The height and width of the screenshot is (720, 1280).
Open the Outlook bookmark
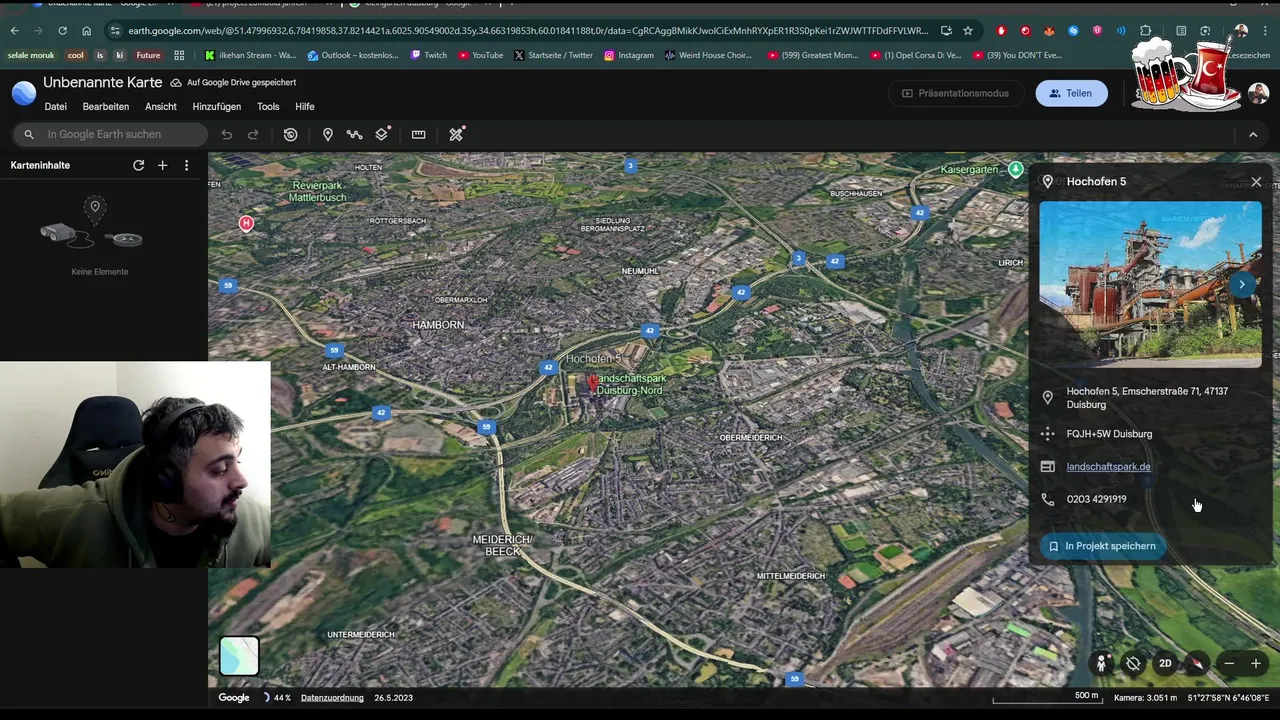click(x=353, y=55)
